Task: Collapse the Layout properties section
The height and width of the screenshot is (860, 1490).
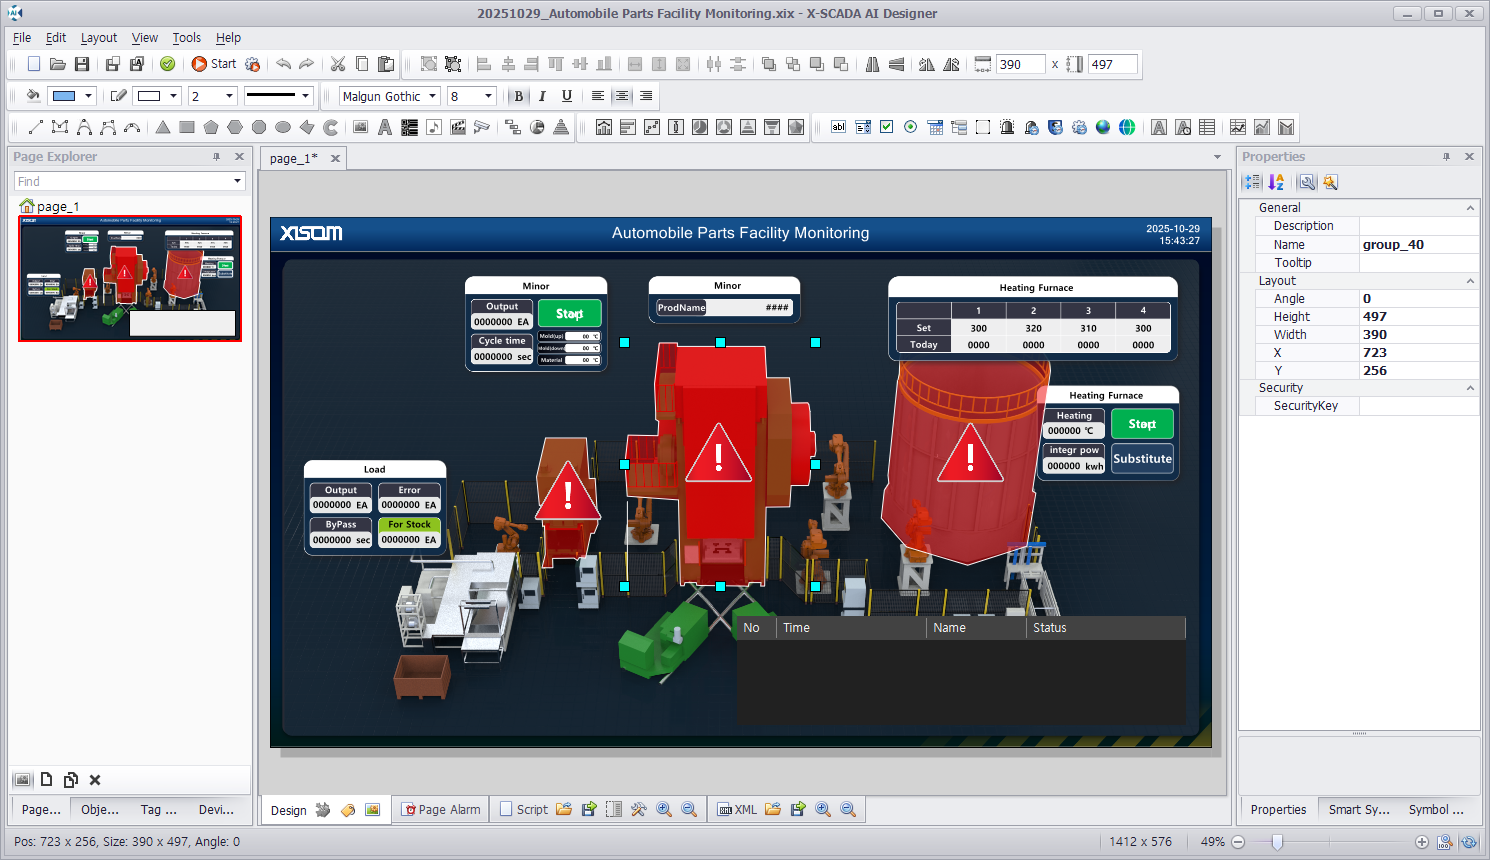Action: point(1470,281)
